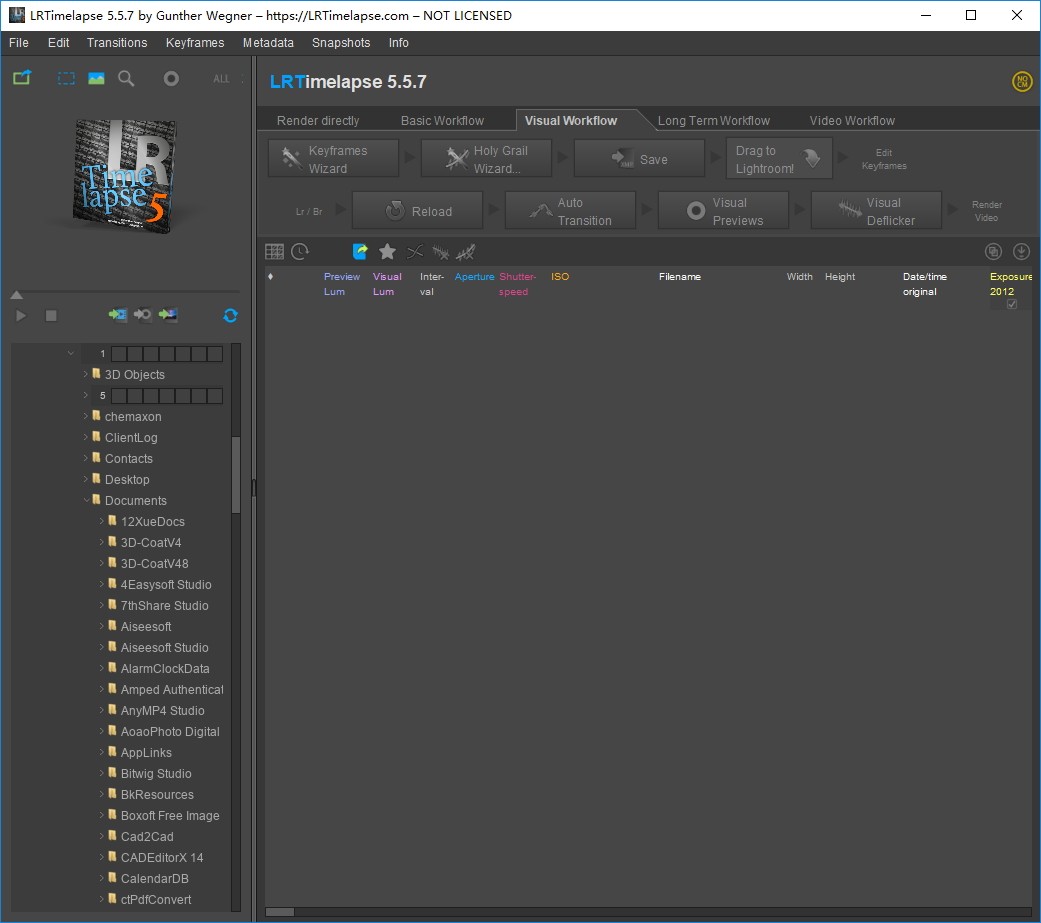Click the ISO column header
The width and height of the screenshot is (1041, 923).
560,276
